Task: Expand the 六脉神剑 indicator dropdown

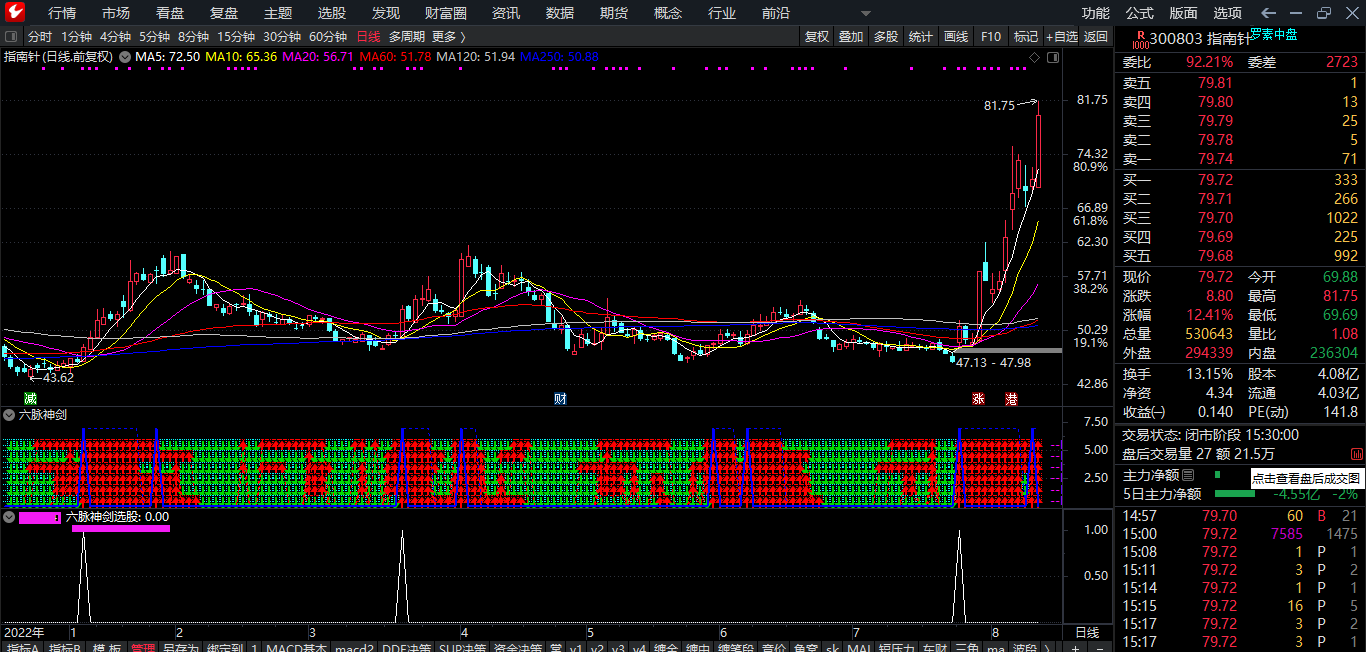Action: [x=9, y=414]
